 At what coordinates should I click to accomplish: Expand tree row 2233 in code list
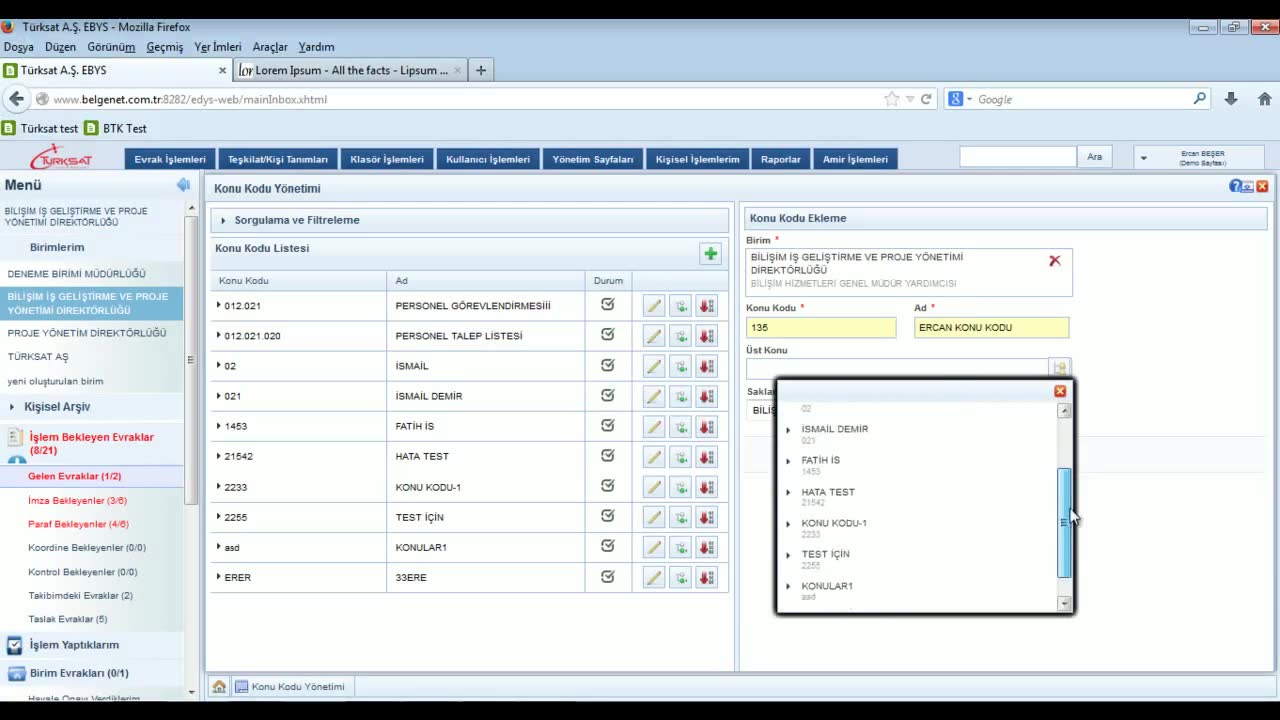click(219, 487)
